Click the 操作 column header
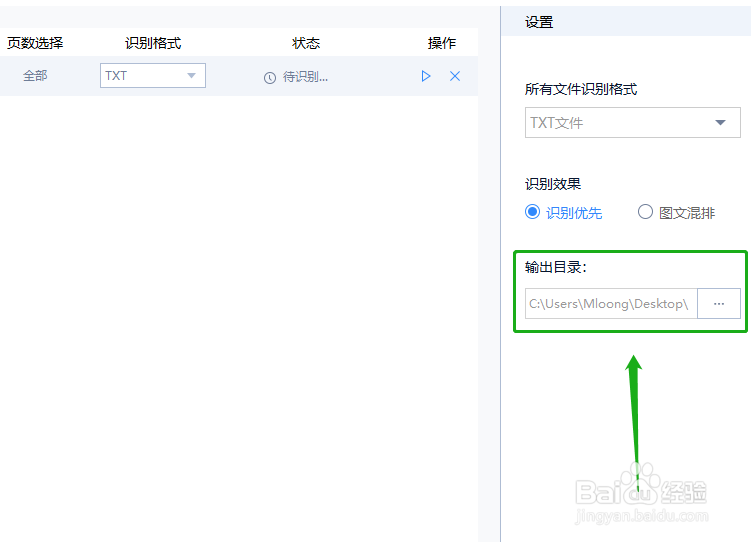This screenshot has width=751, height=542. point(442,43)
